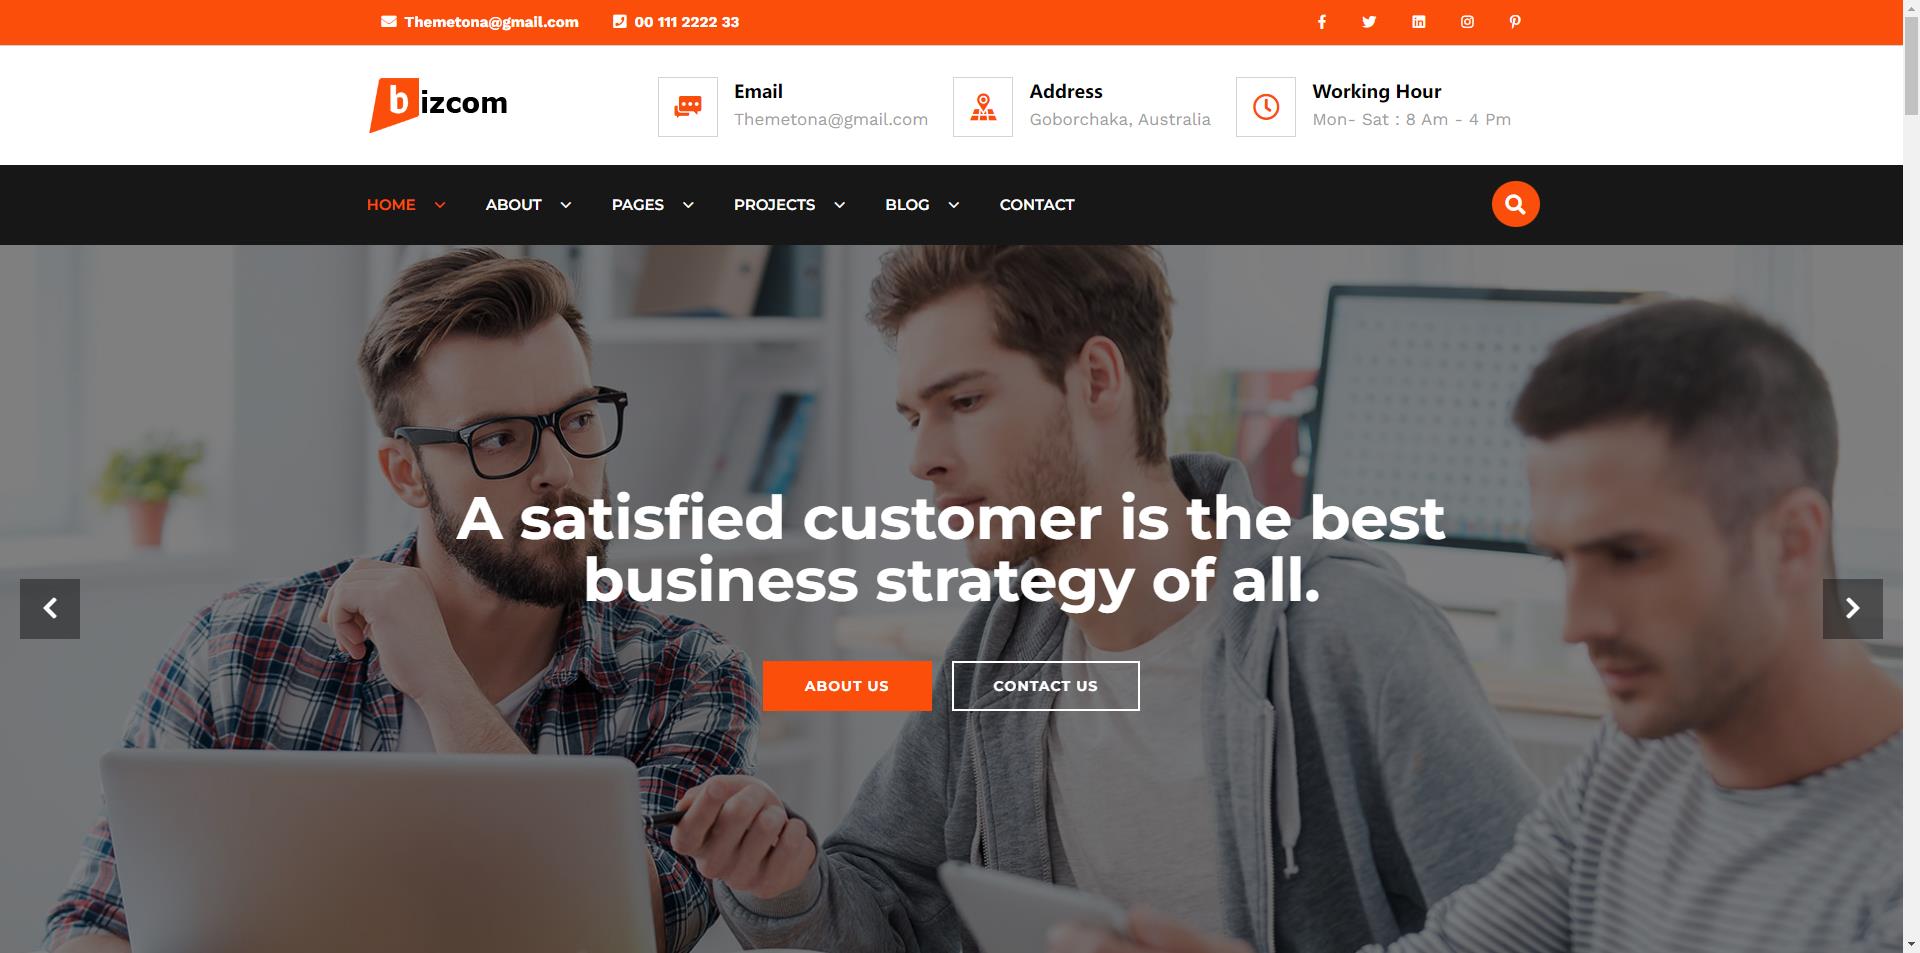Expand the About dropdown arrow
This screenshot has width=1920, height=953.
(x=566, y=205)
